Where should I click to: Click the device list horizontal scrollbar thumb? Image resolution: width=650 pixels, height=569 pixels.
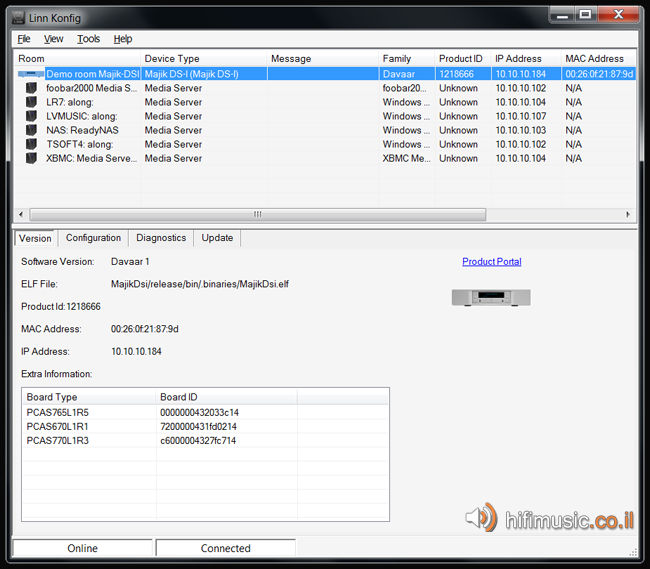257,214
